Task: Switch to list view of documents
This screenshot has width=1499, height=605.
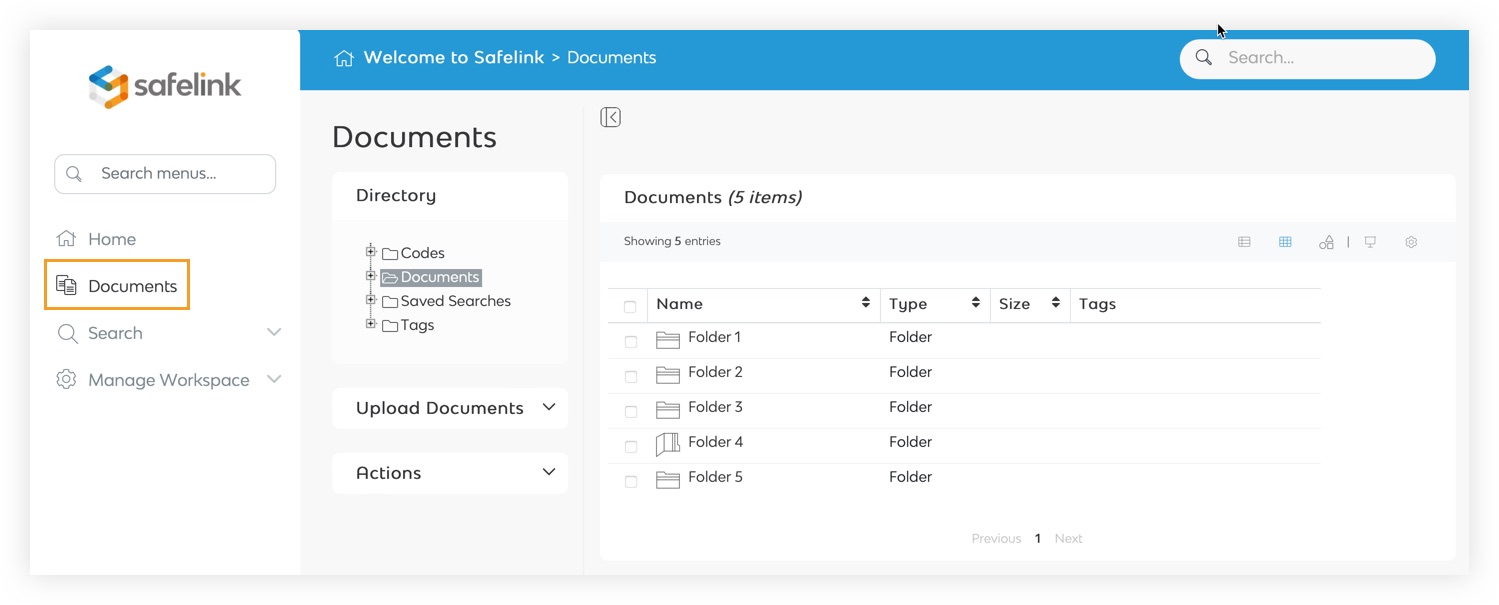Action: [1244, 241]
